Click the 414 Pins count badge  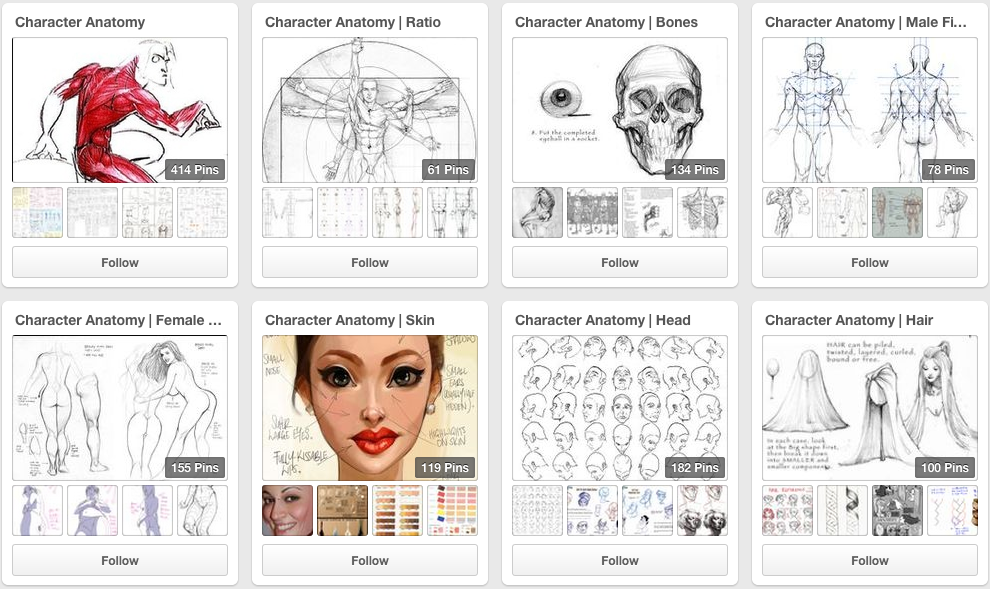[x=194, y=170]
